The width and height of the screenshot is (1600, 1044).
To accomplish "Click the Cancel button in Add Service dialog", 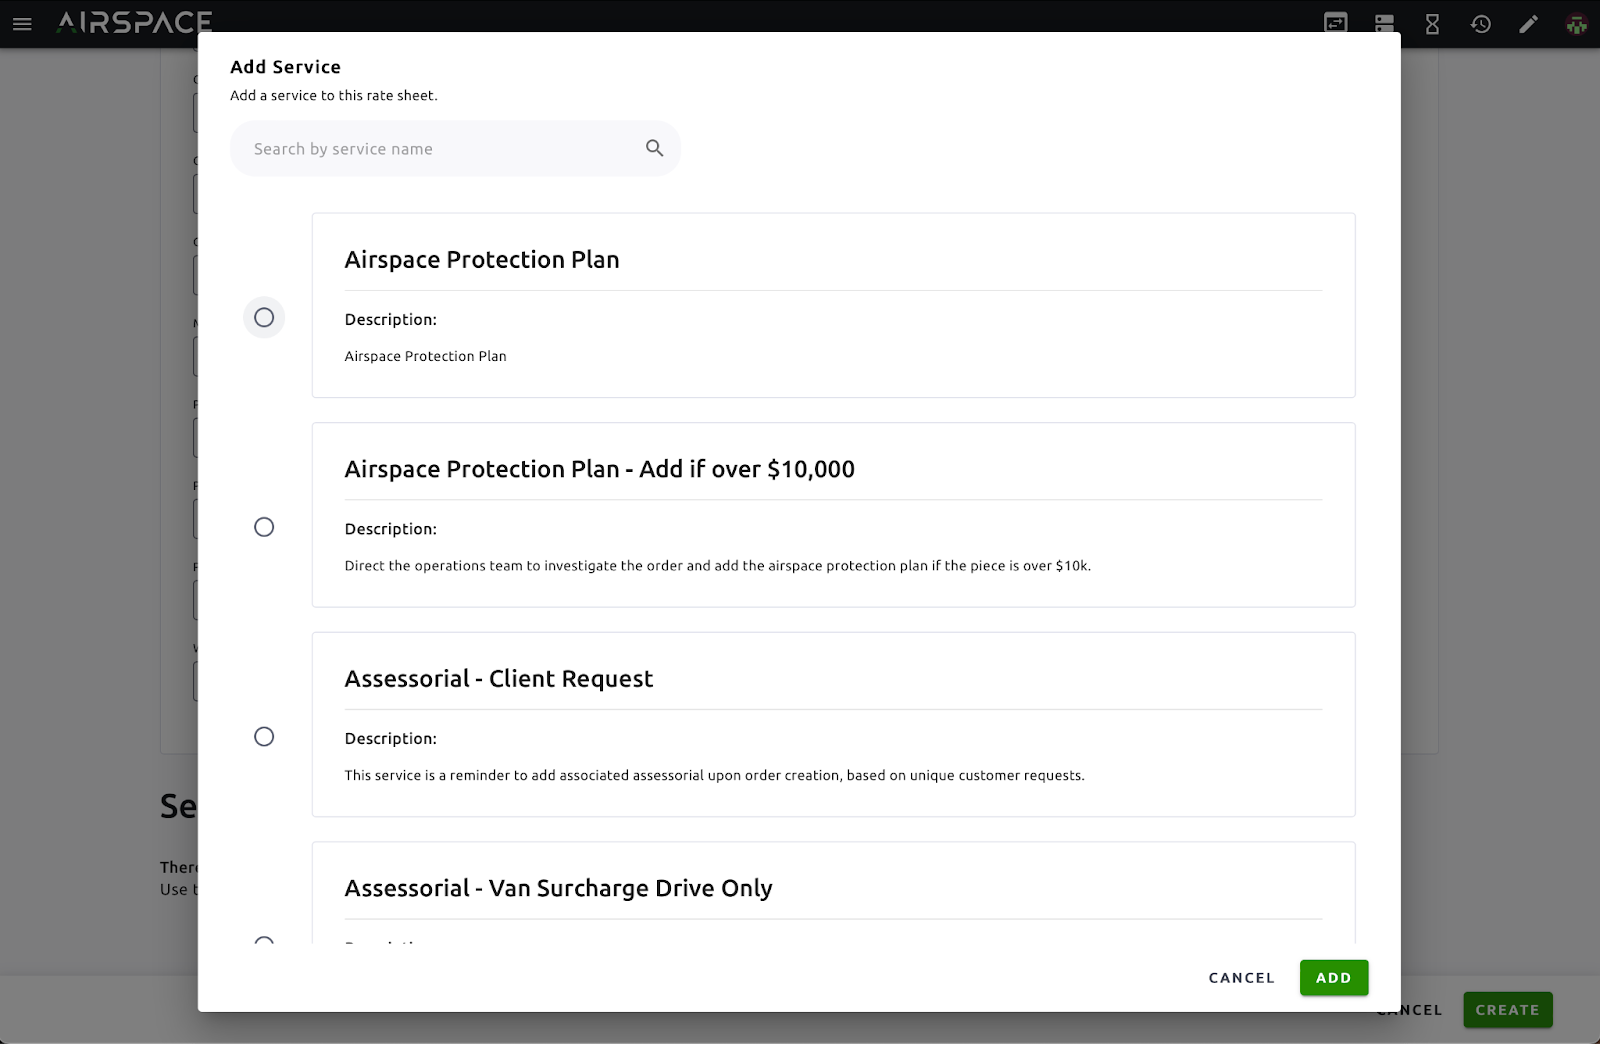I will pyautogui.click(x=1242, y=978).
